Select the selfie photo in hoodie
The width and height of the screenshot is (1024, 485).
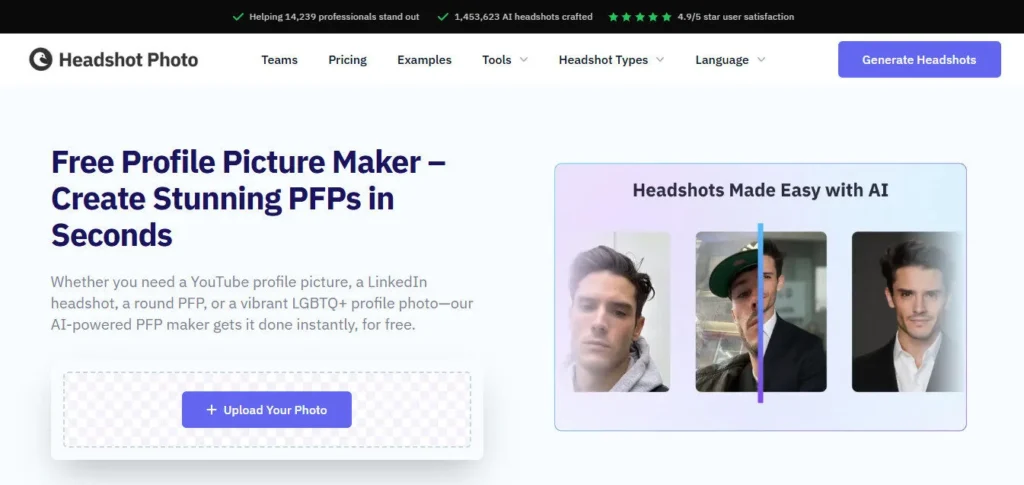tap(618, 312)
